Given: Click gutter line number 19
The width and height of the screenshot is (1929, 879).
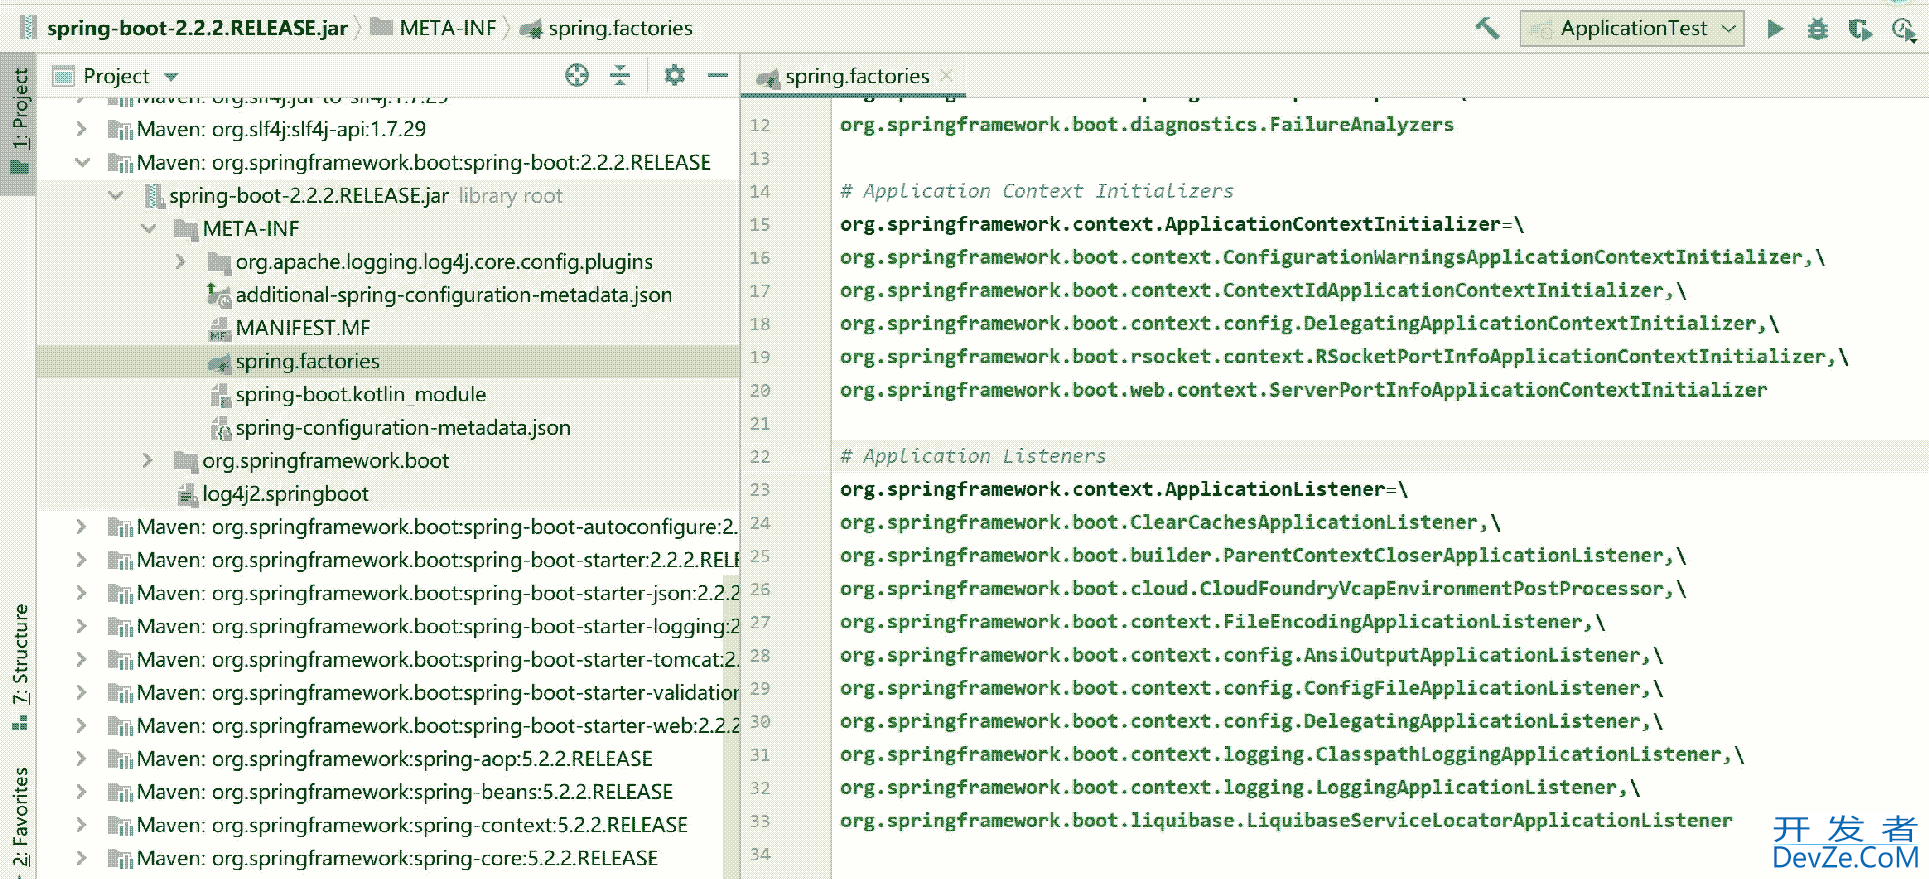Looking at the screenshot, I should tap(760, 357).
